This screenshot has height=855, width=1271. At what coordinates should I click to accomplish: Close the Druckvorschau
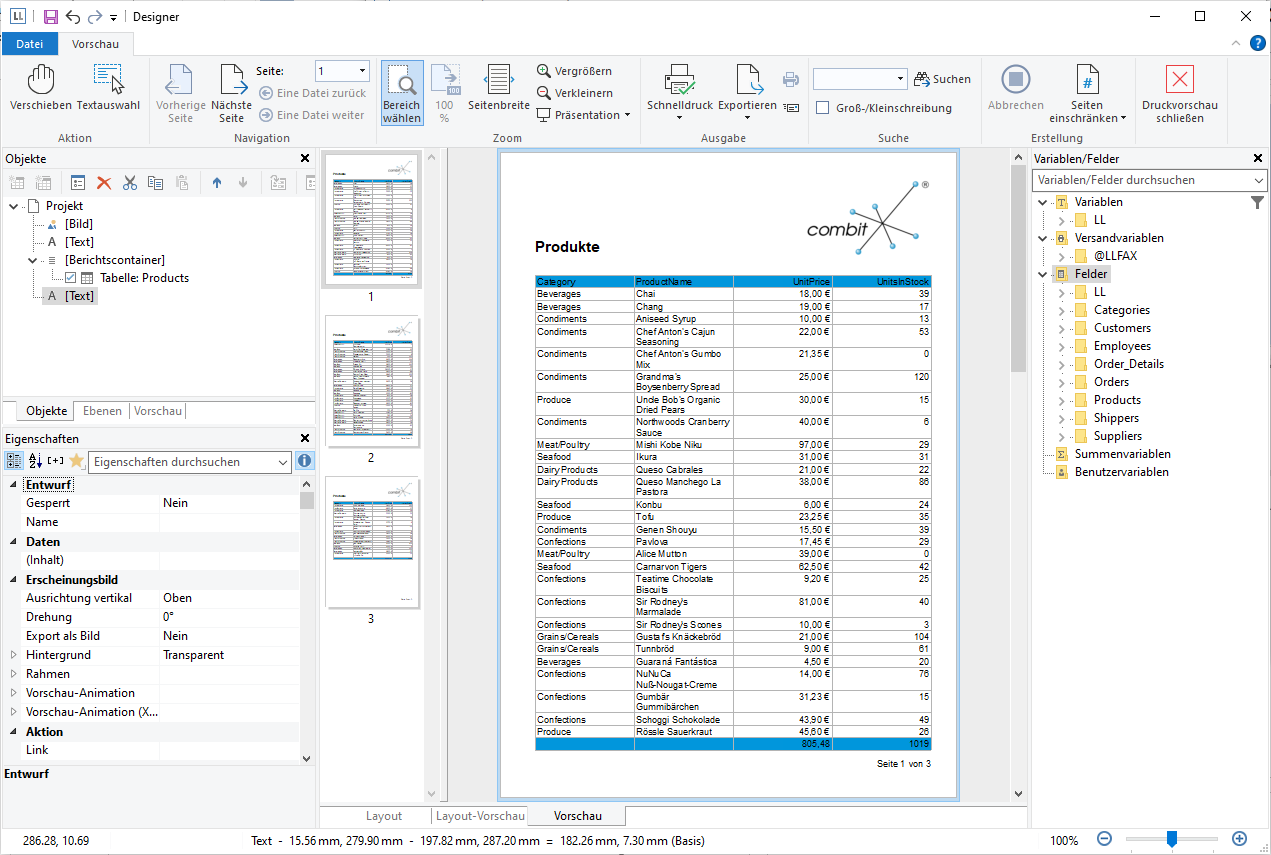coord(1179,80)
